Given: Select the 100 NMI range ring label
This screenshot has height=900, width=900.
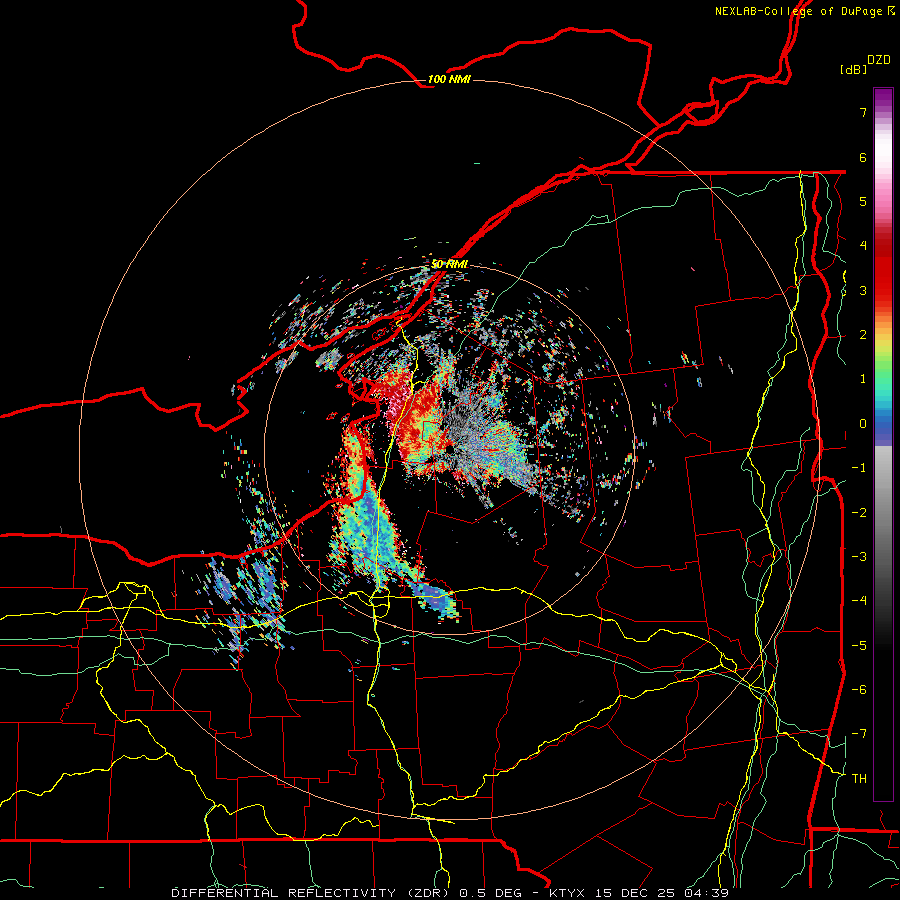Looking at the screenshot, I should 449,79.
